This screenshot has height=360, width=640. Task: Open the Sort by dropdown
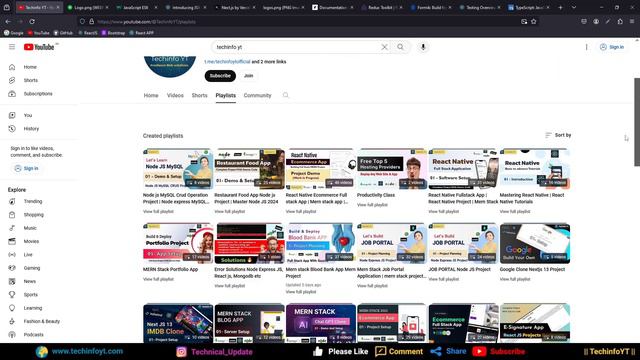[x=558, y=135]
